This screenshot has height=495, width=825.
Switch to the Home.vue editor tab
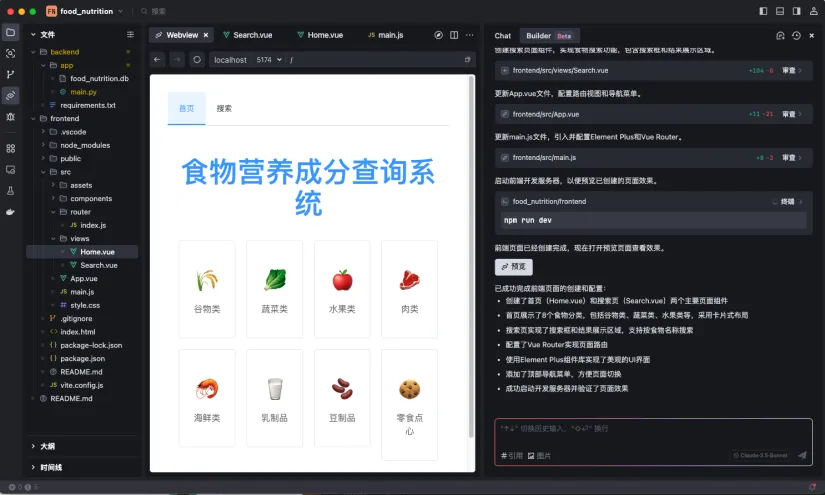coord(320,35)
